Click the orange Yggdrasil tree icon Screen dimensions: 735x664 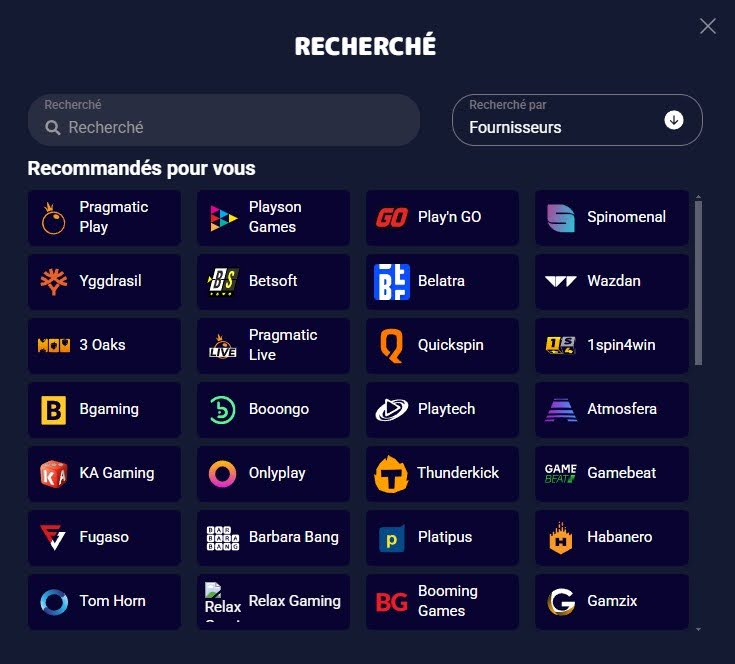[x=53, y=282]
